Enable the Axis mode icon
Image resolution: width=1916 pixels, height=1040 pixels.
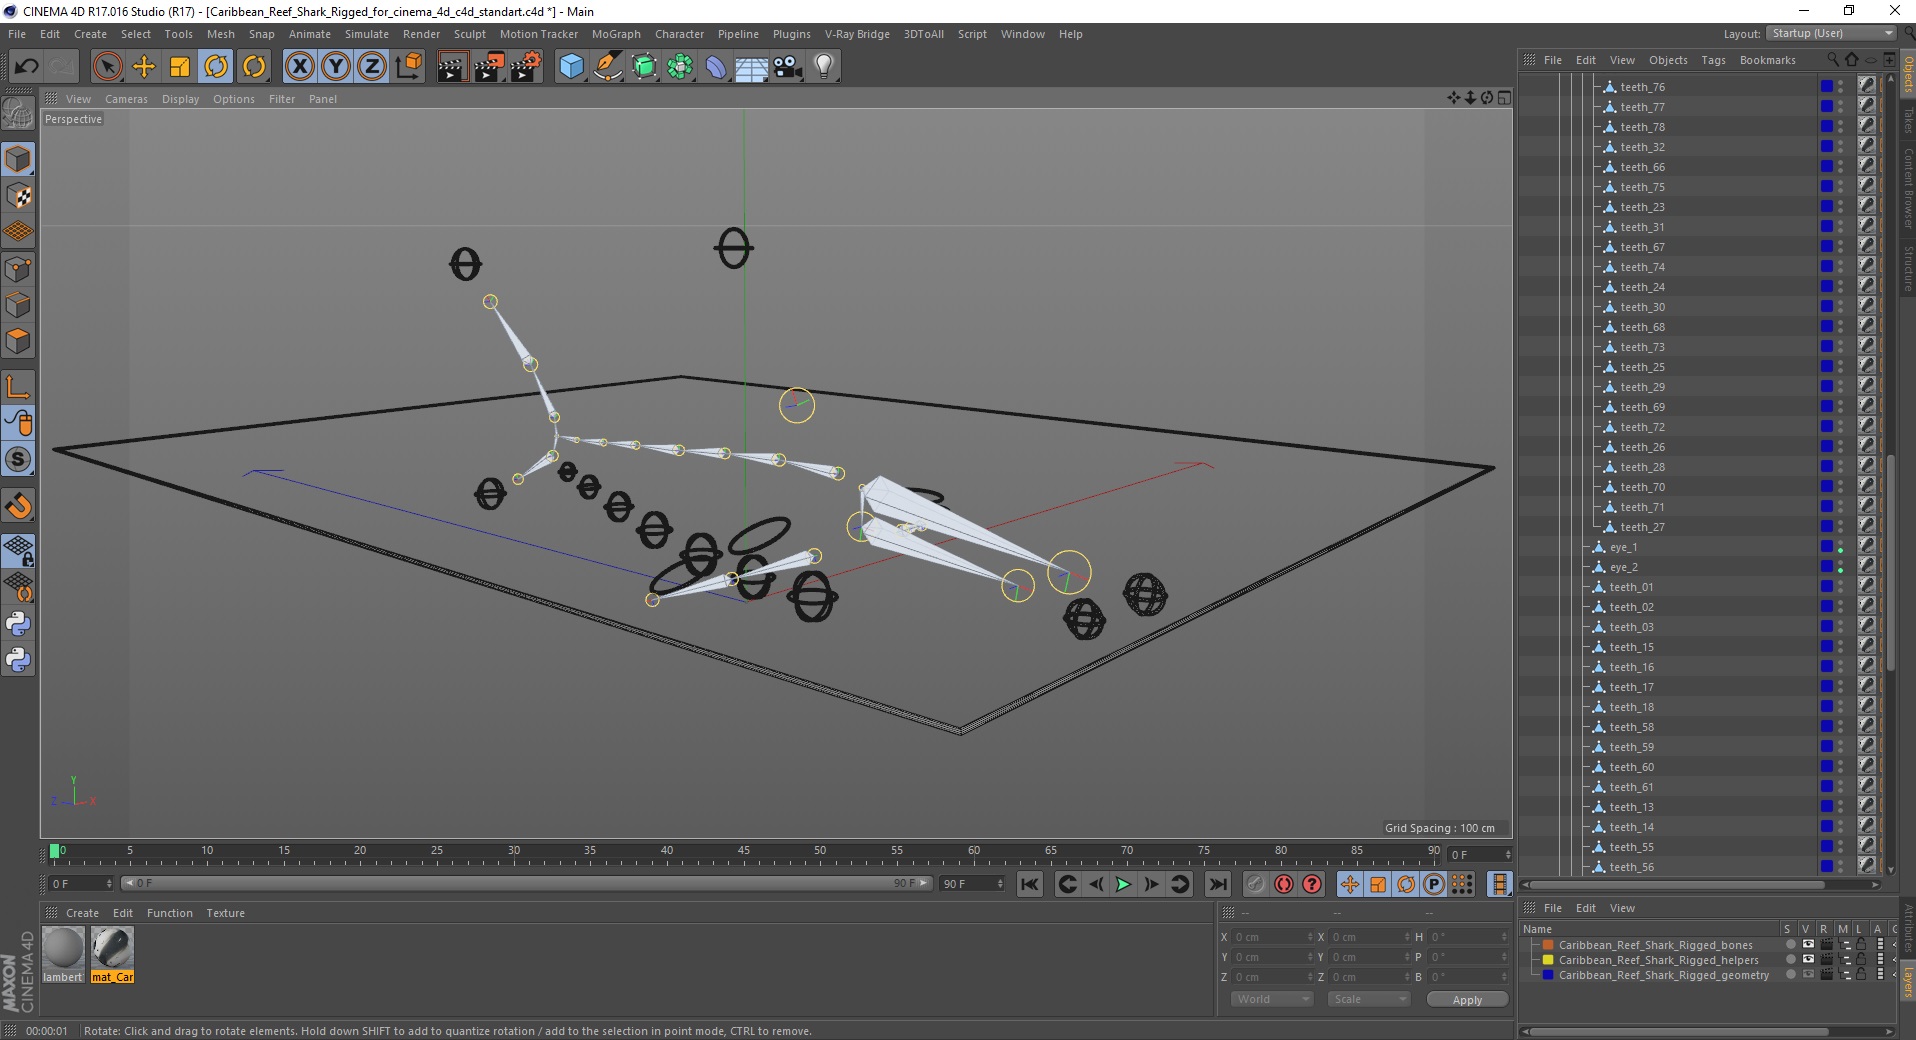(x=18, y=387)
